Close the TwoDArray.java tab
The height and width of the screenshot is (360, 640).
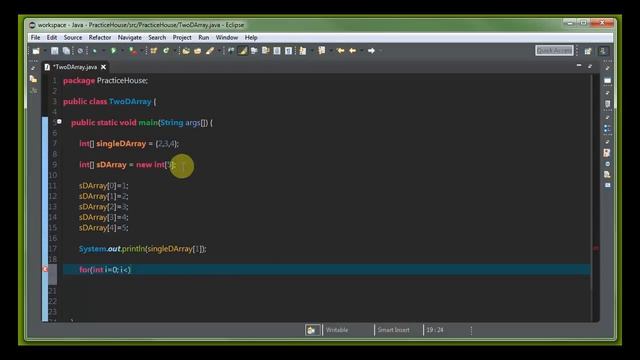104,67
